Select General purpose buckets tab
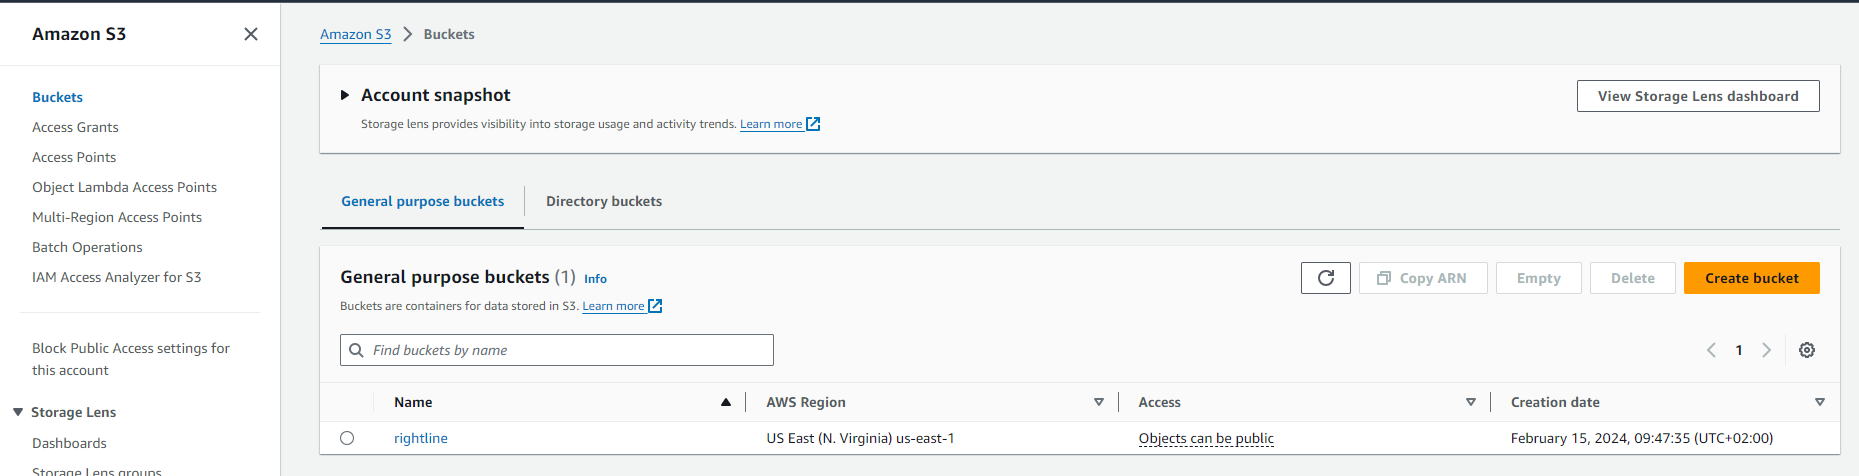The height and width of the screenshot is (476, 1859). point(422,201)
